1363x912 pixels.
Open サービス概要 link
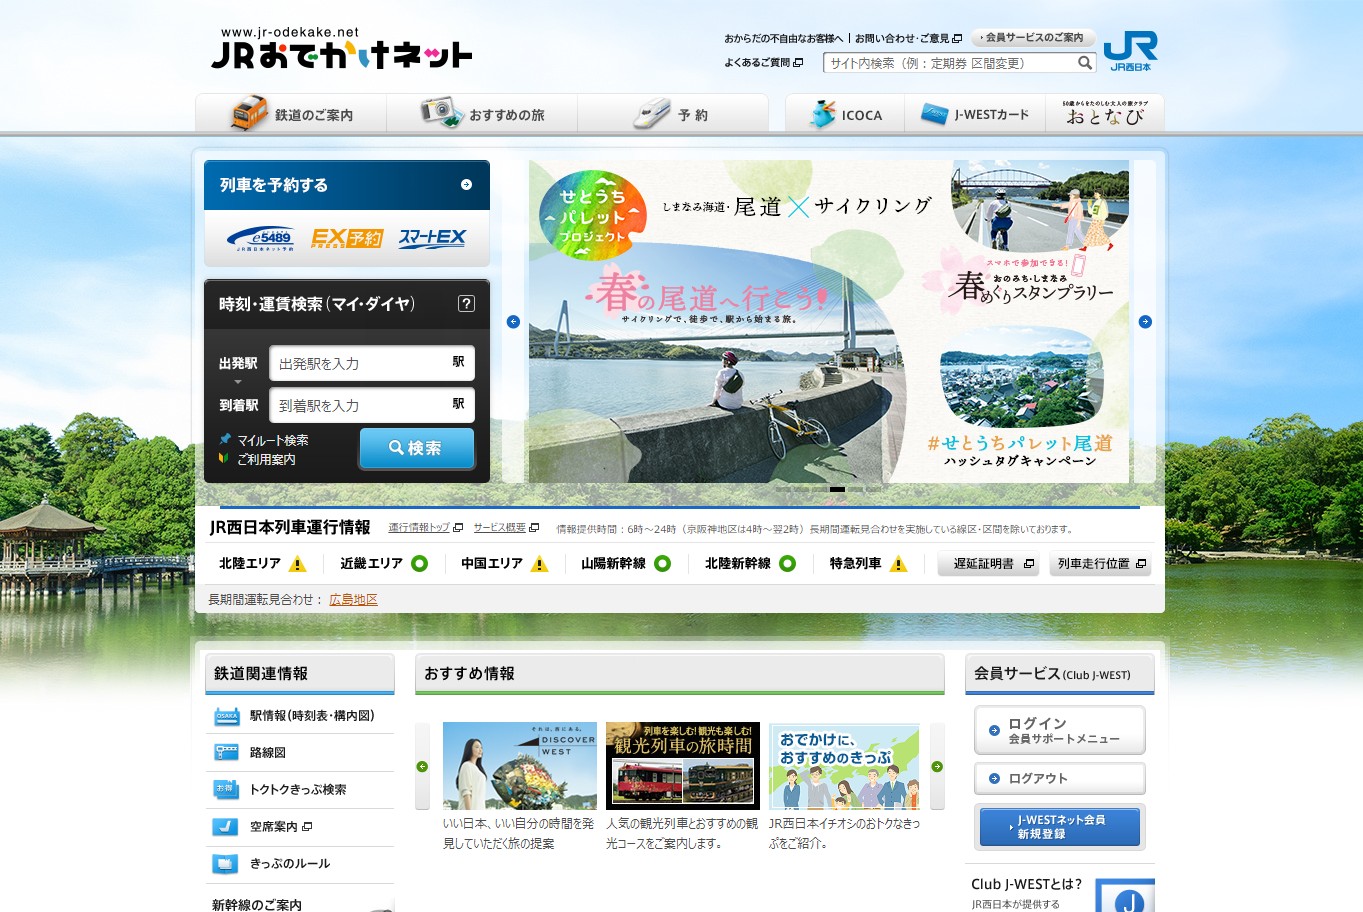(x=506, y=528)
